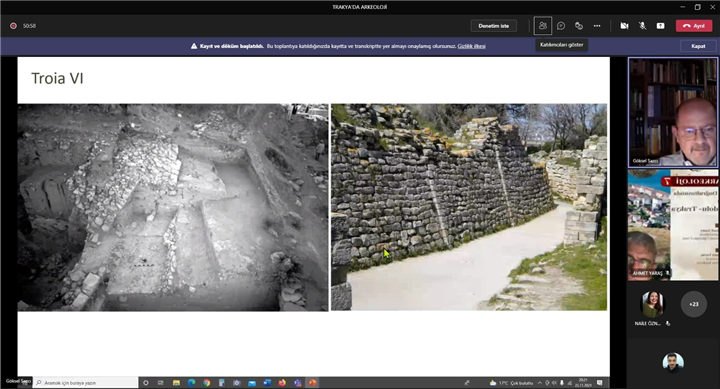The height and width of the screenshot is (389, 720).
Task: Click the Cortana circle in the shared taskbar
Action: tap(146, 383)
